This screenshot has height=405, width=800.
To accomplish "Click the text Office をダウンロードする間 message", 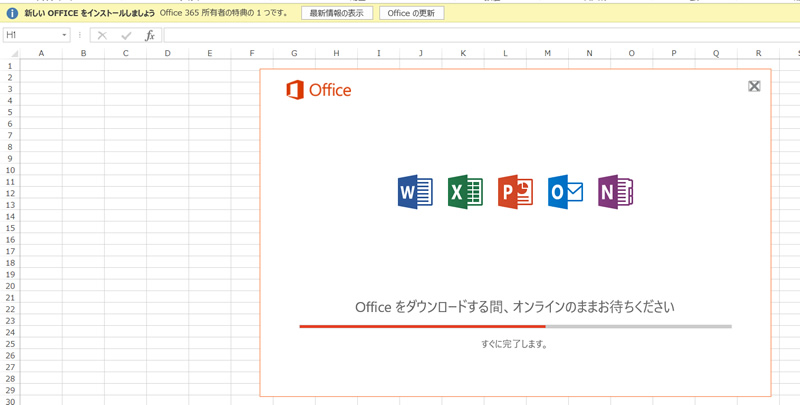I will pyautogui.click(x=515, y=307).
